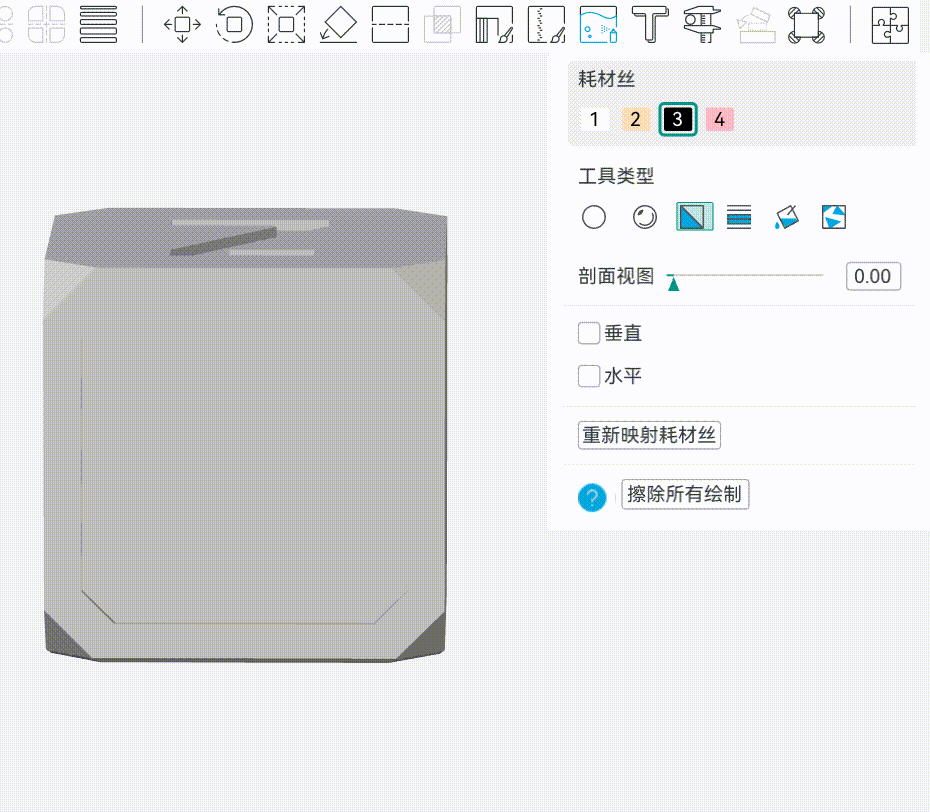Select the Move tool in toolbar

(x=182, y=24)
